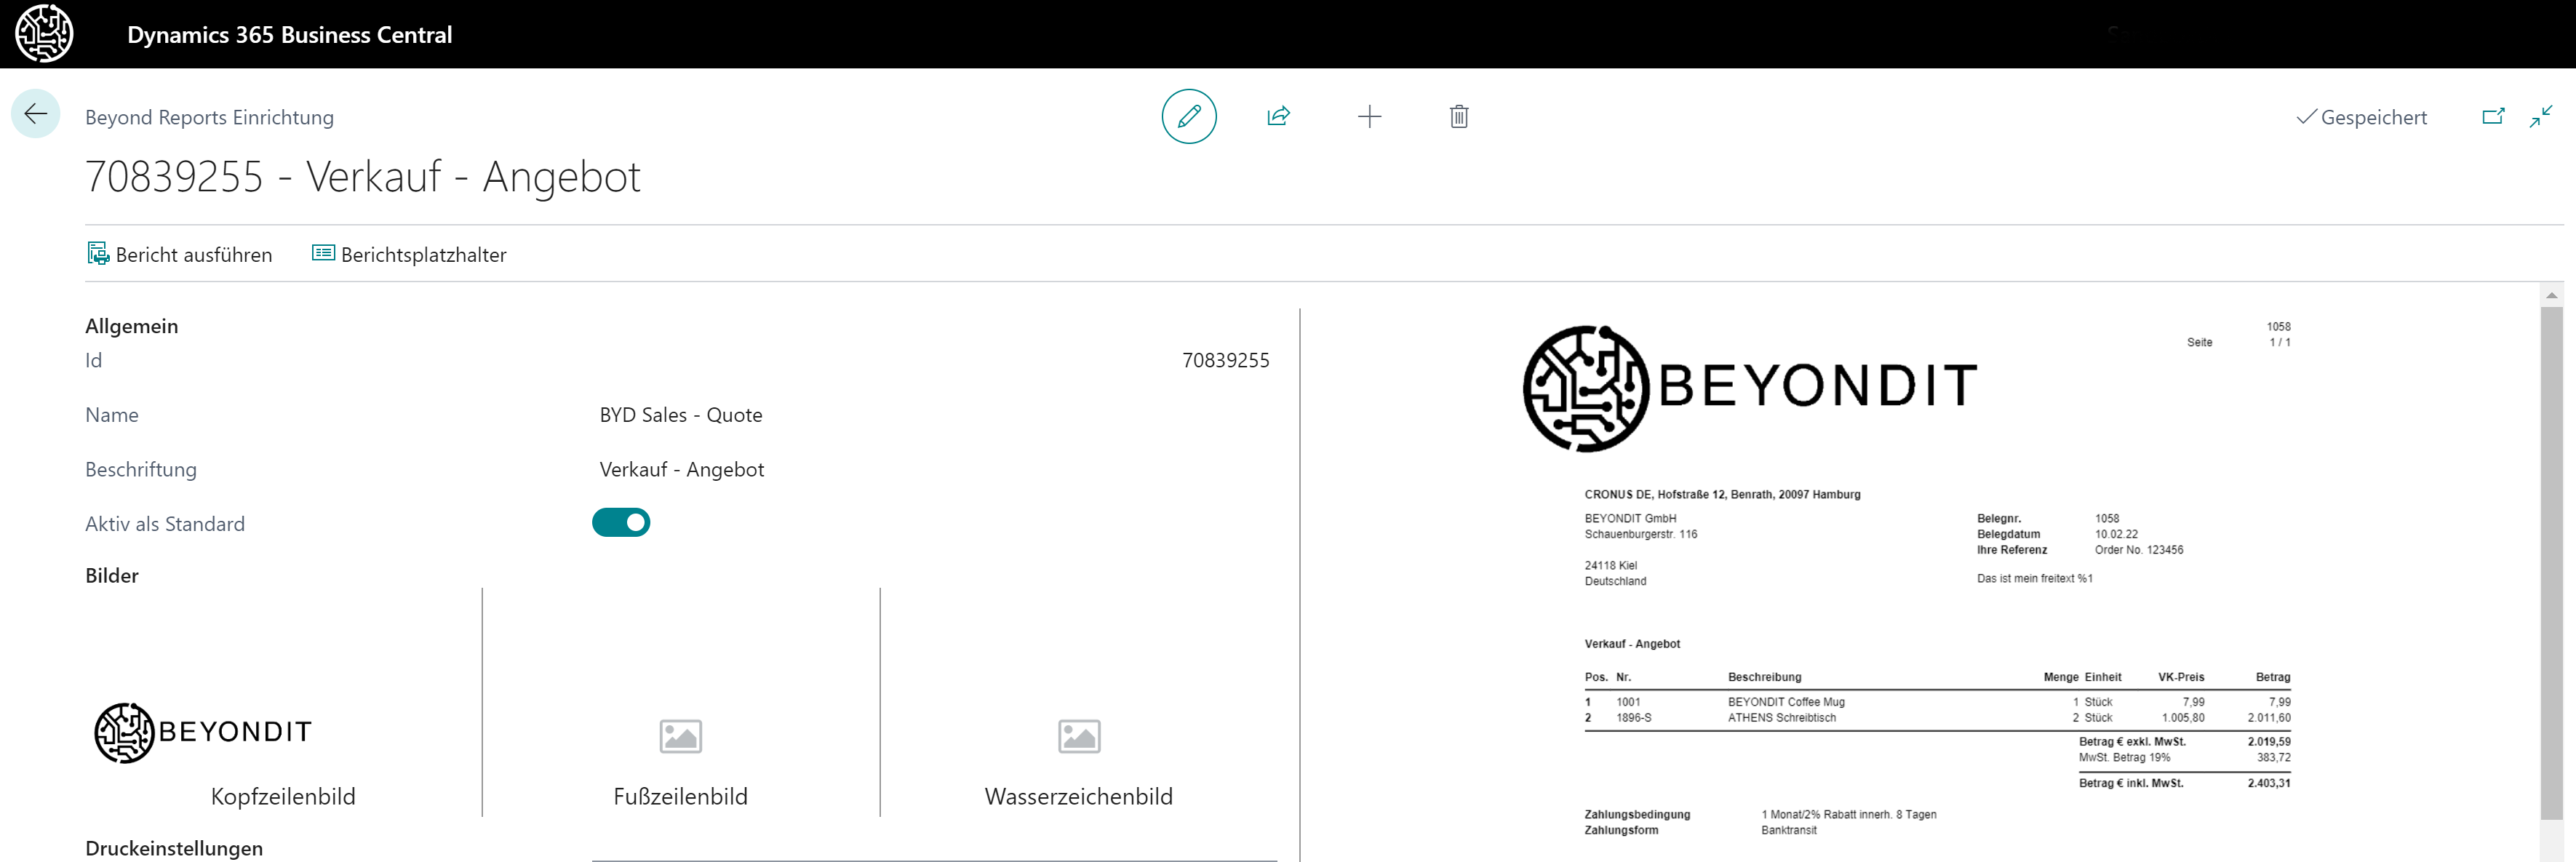This screenshot has width=2576, height=862.
Task: Click the Kopfzeilenbild label
Action: (x=283, y=797)
